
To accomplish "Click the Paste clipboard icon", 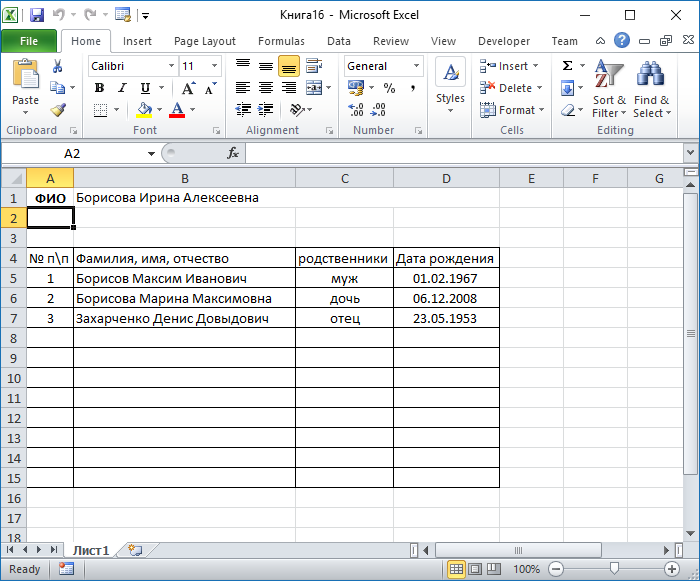I will (25, 74).
